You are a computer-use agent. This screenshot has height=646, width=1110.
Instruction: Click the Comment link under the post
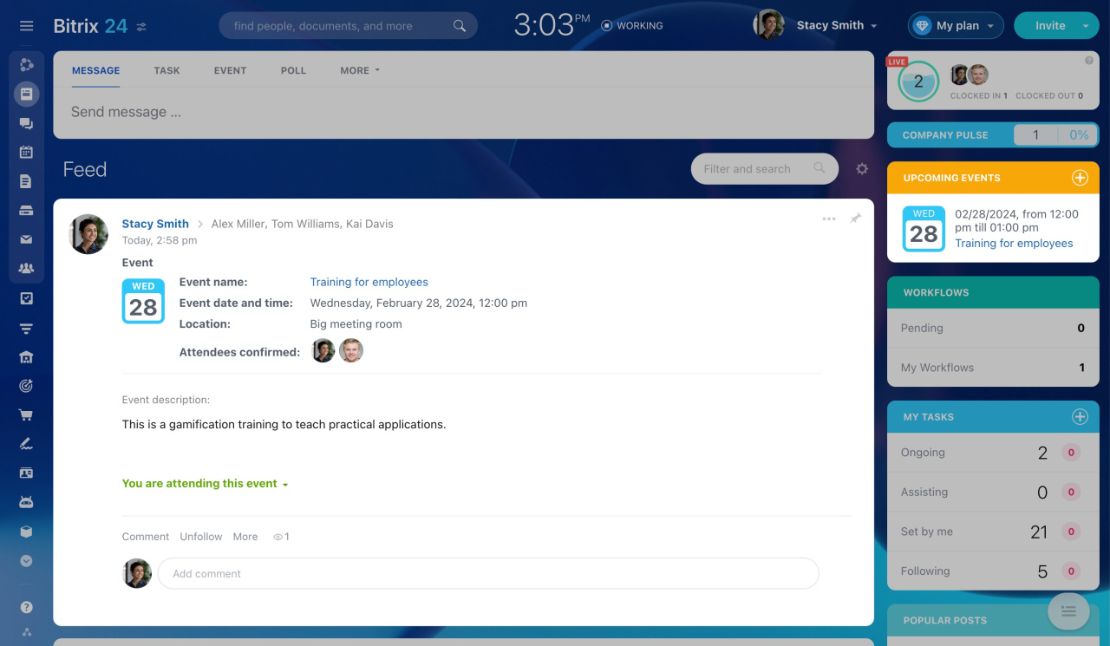click(x=145, y=536)
